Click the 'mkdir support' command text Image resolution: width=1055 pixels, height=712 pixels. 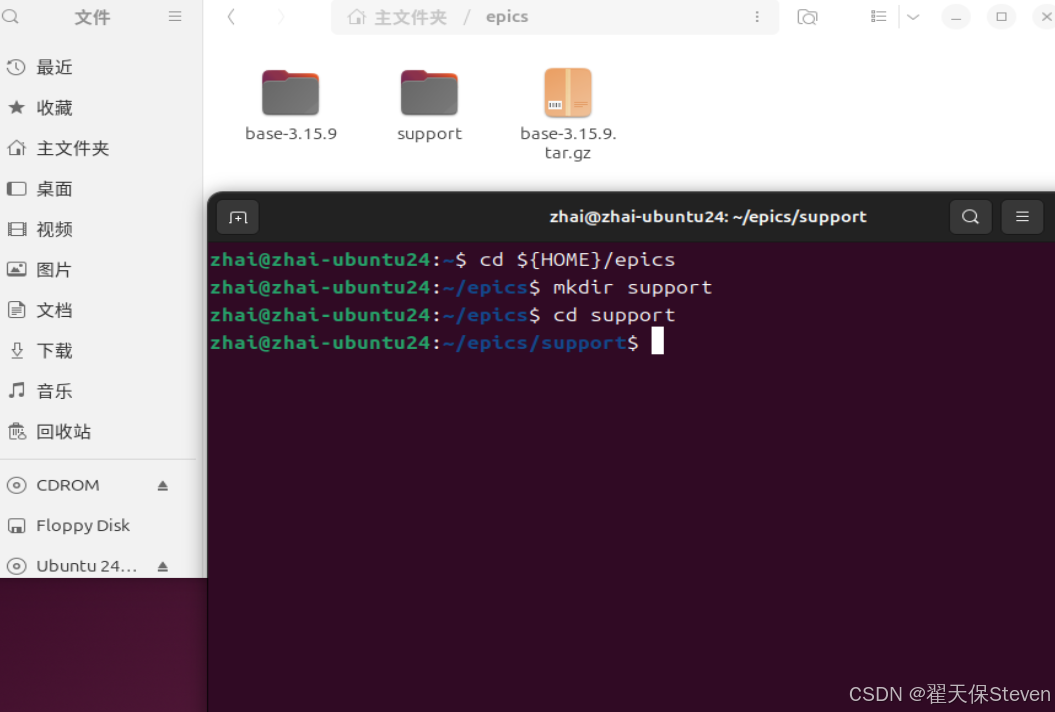[632, 287]
